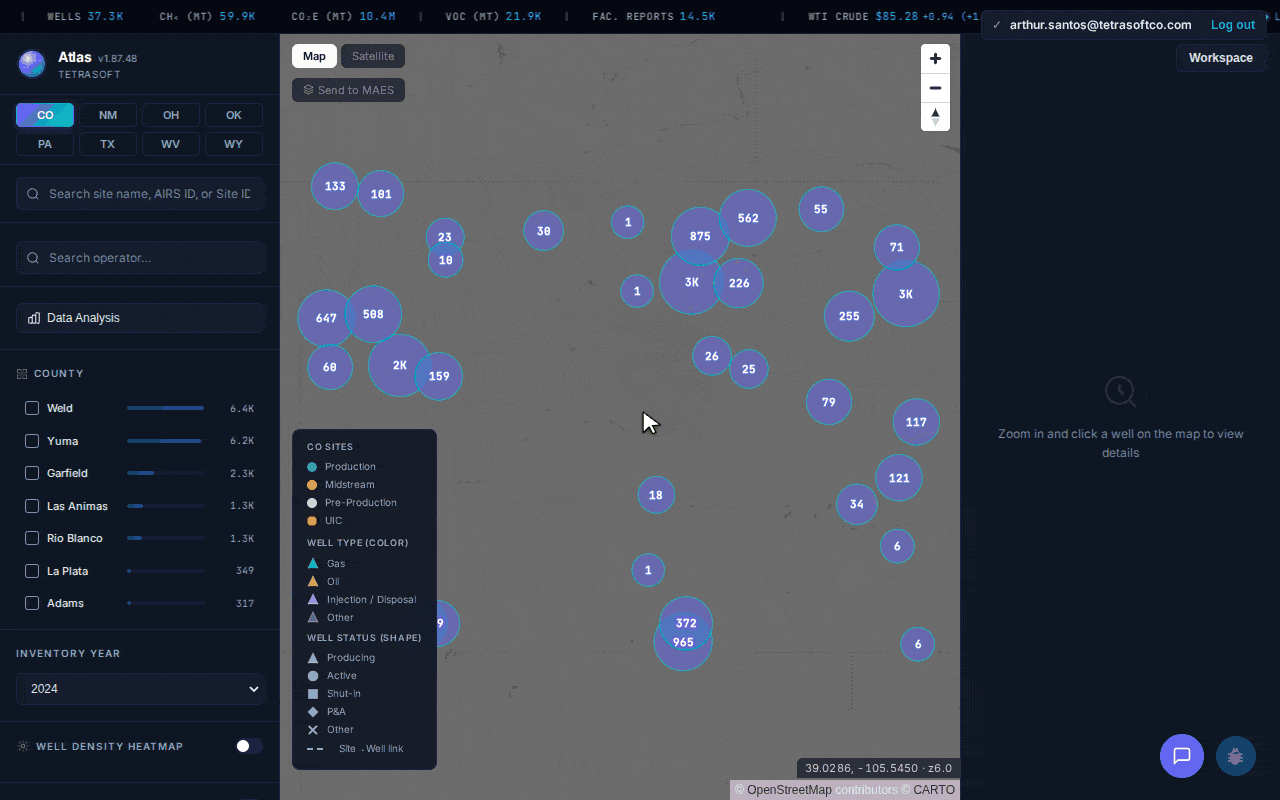
Task: Click the Log out link
Action: 1233,25
